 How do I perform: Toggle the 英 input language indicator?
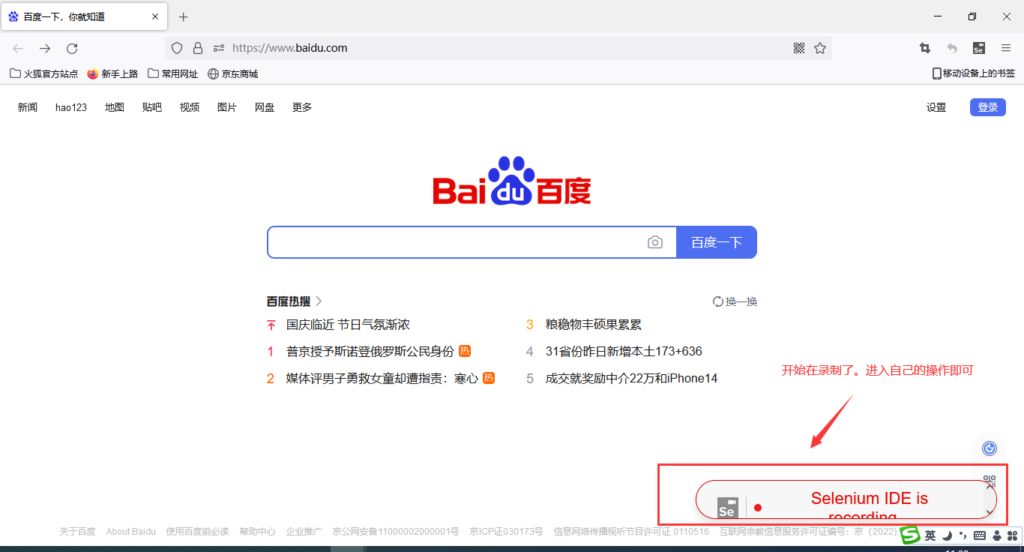(930, 536)
